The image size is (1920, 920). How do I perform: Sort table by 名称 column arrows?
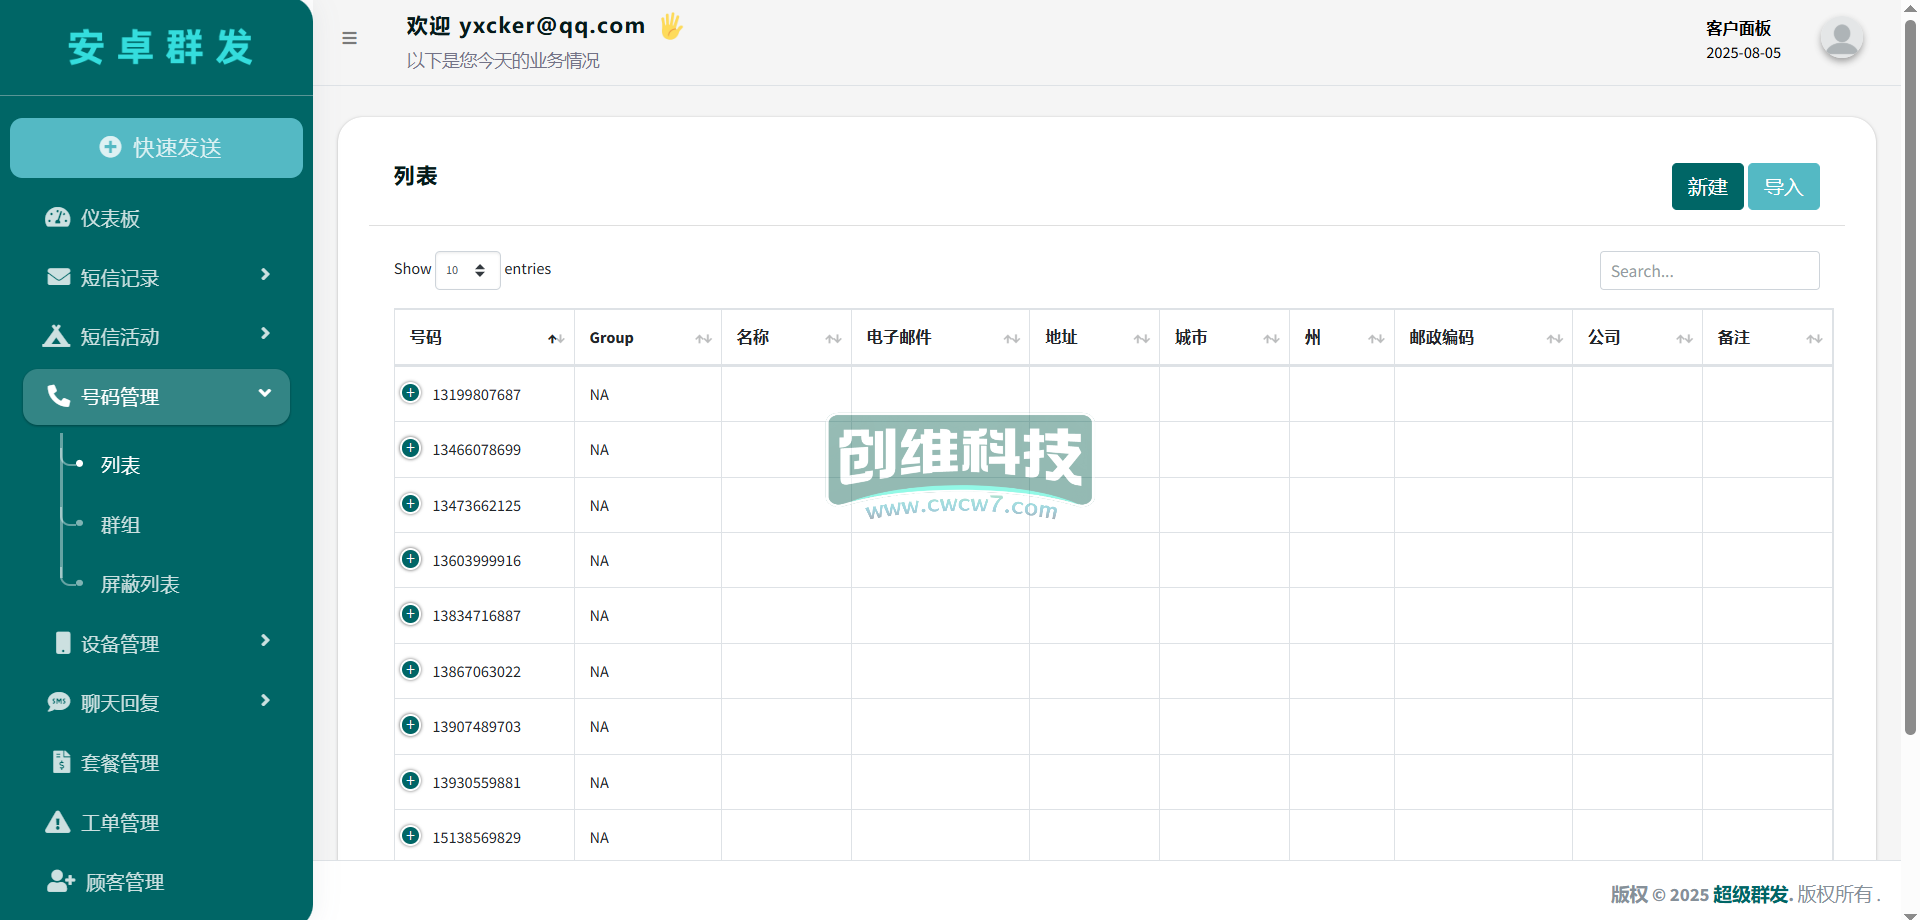pos(833,339)
